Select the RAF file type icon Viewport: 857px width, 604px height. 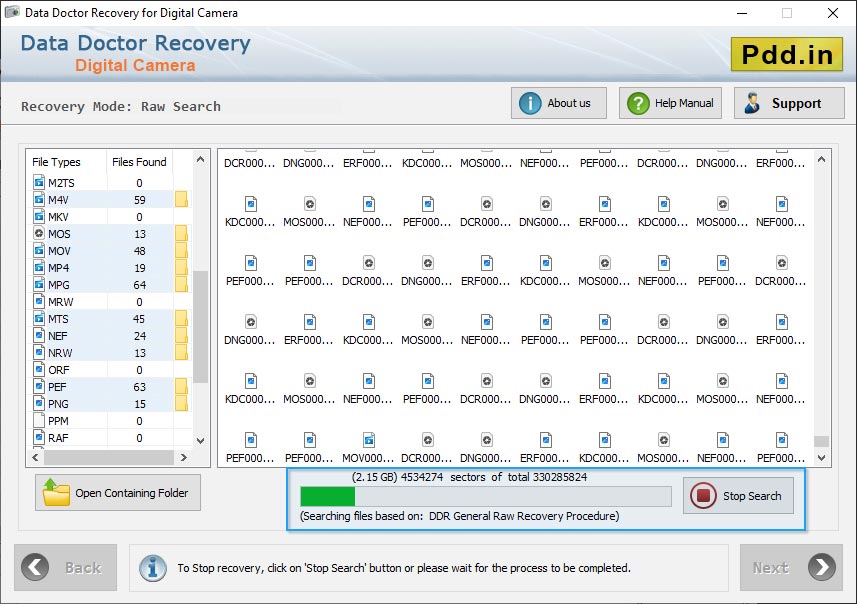tap(39, 437)
